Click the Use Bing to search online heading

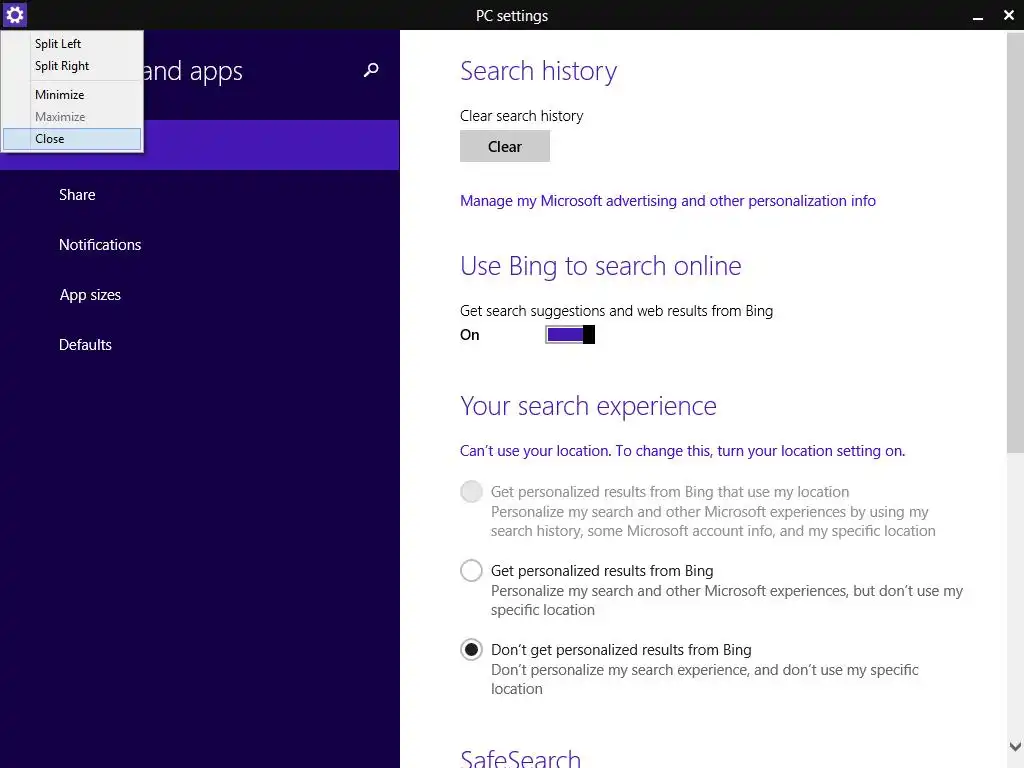(x=601, y=266)
